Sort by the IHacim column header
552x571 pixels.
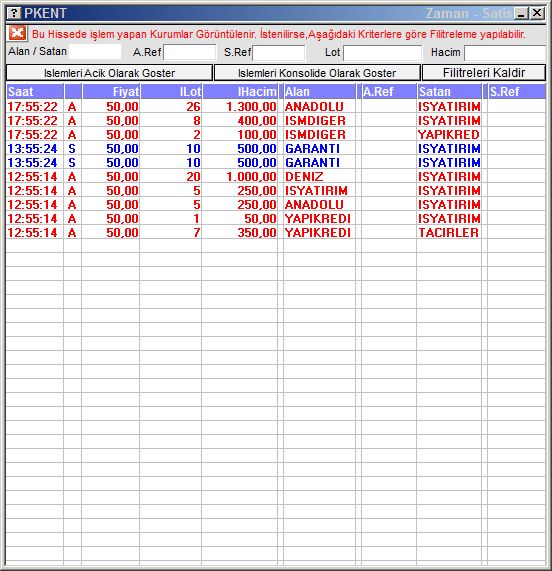pos(240,91)
